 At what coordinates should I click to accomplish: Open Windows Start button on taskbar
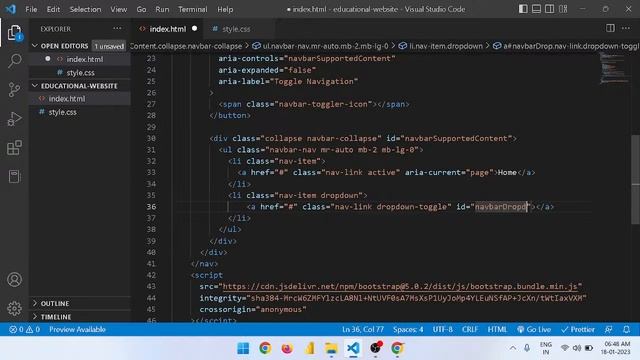click(243, 348)
